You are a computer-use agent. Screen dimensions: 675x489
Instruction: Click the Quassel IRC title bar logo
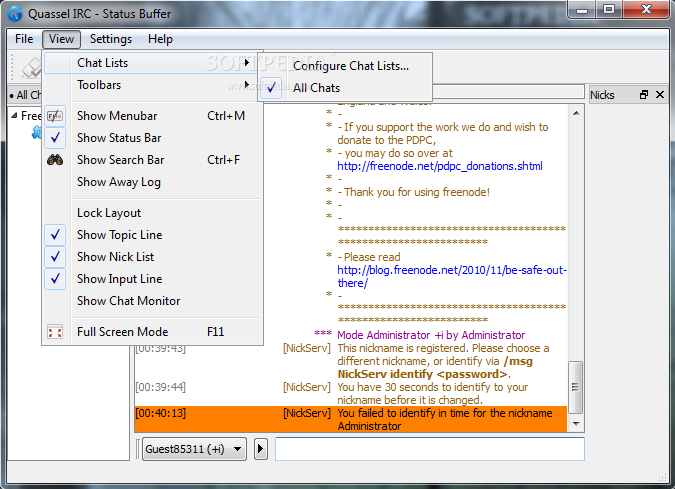pyautogui.click(x=15, y=14)
